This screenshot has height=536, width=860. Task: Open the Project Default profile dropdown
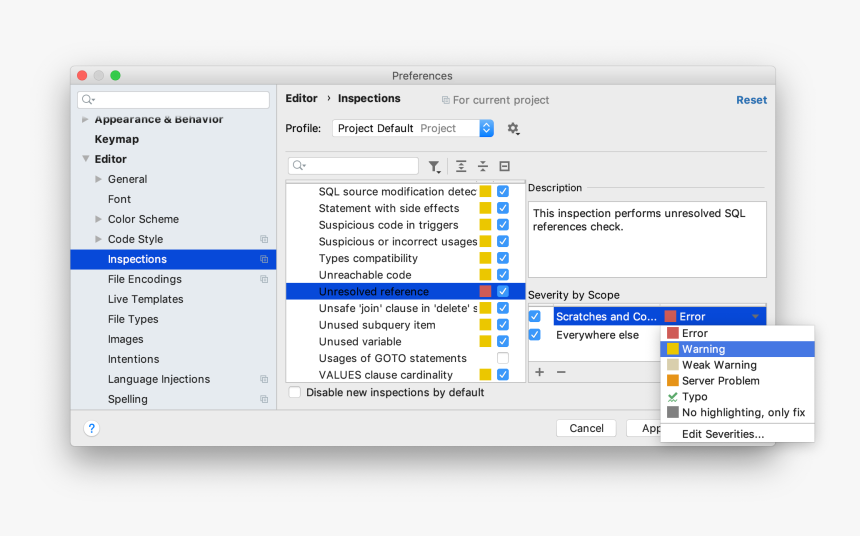[413, 129]
